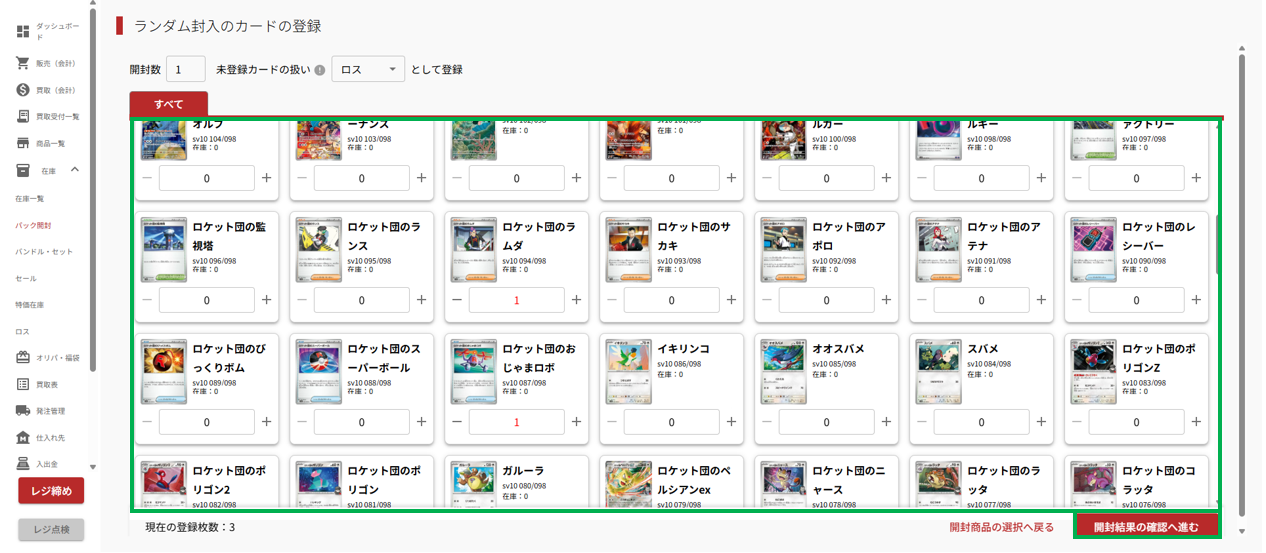Select the すべて tab
This screenshot has height=553, width=1266.
pyautogui.click(x=168, y=104)
